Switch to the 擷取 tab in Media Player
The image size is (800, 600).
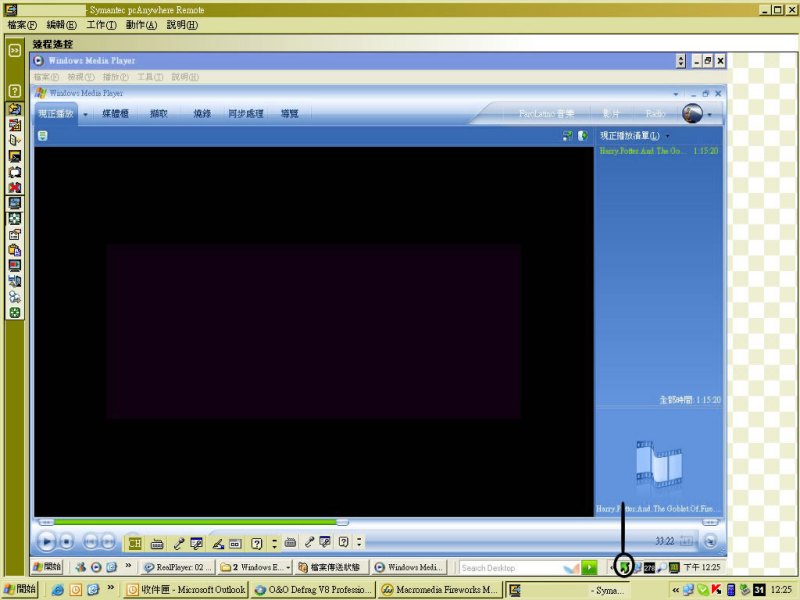tap(159, 114)
